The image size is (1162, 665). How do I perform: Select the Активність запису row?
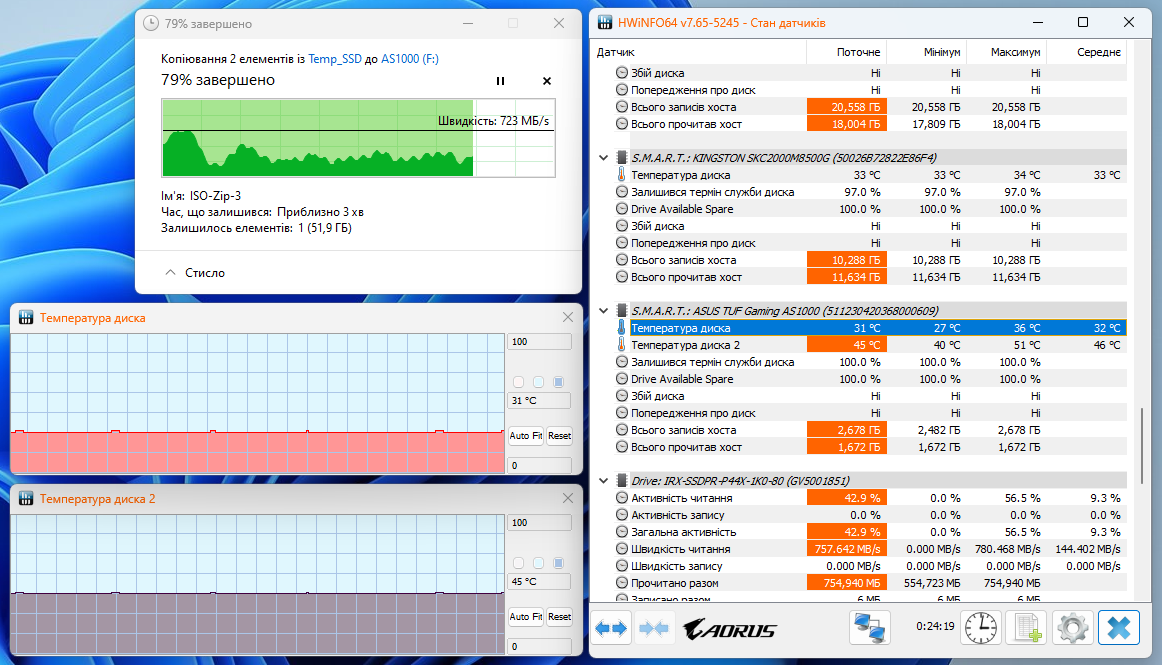click(870, 515)
